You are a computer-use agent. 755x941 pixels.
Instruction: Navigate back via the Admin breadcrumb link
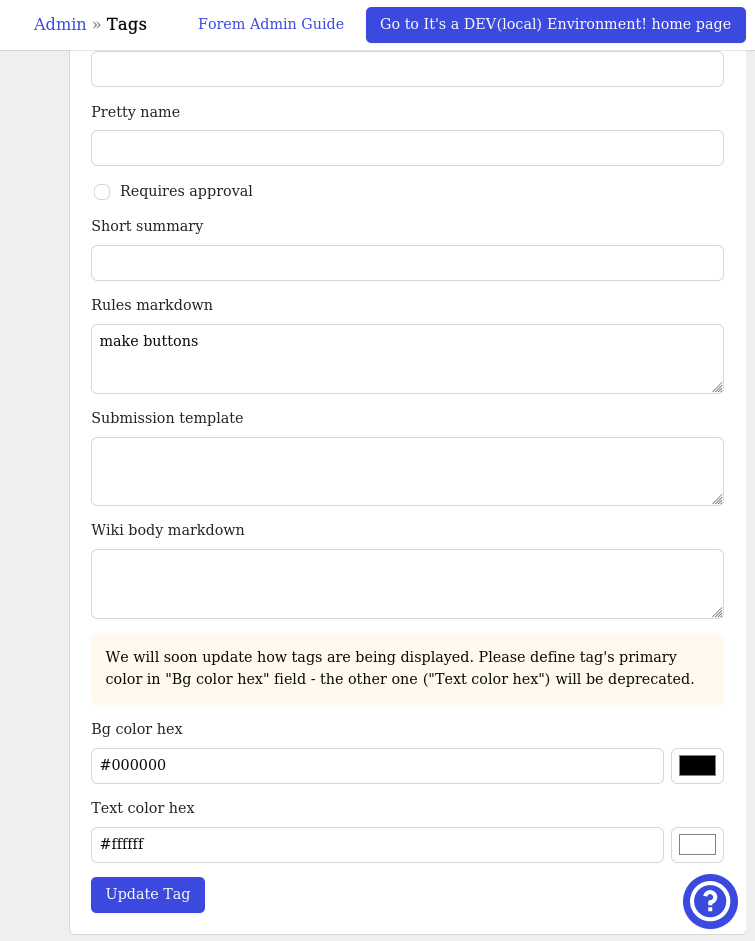[60, 24]
